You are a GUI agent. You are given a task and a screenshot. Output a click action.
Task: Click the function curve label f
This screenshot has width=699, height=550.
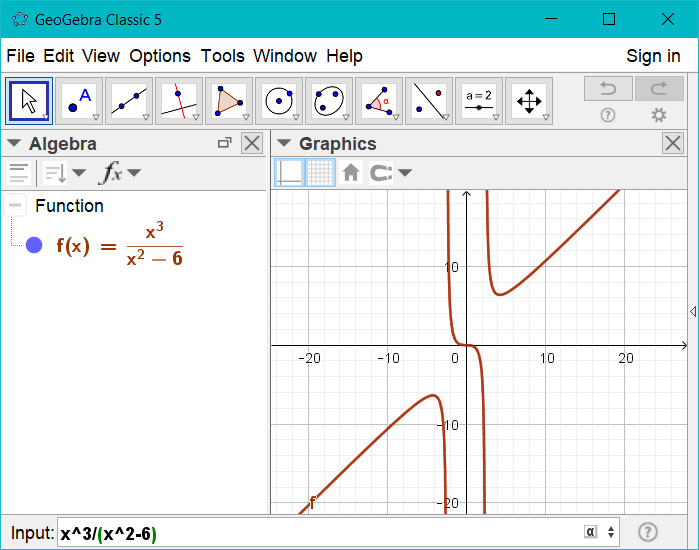coord(312,503)
